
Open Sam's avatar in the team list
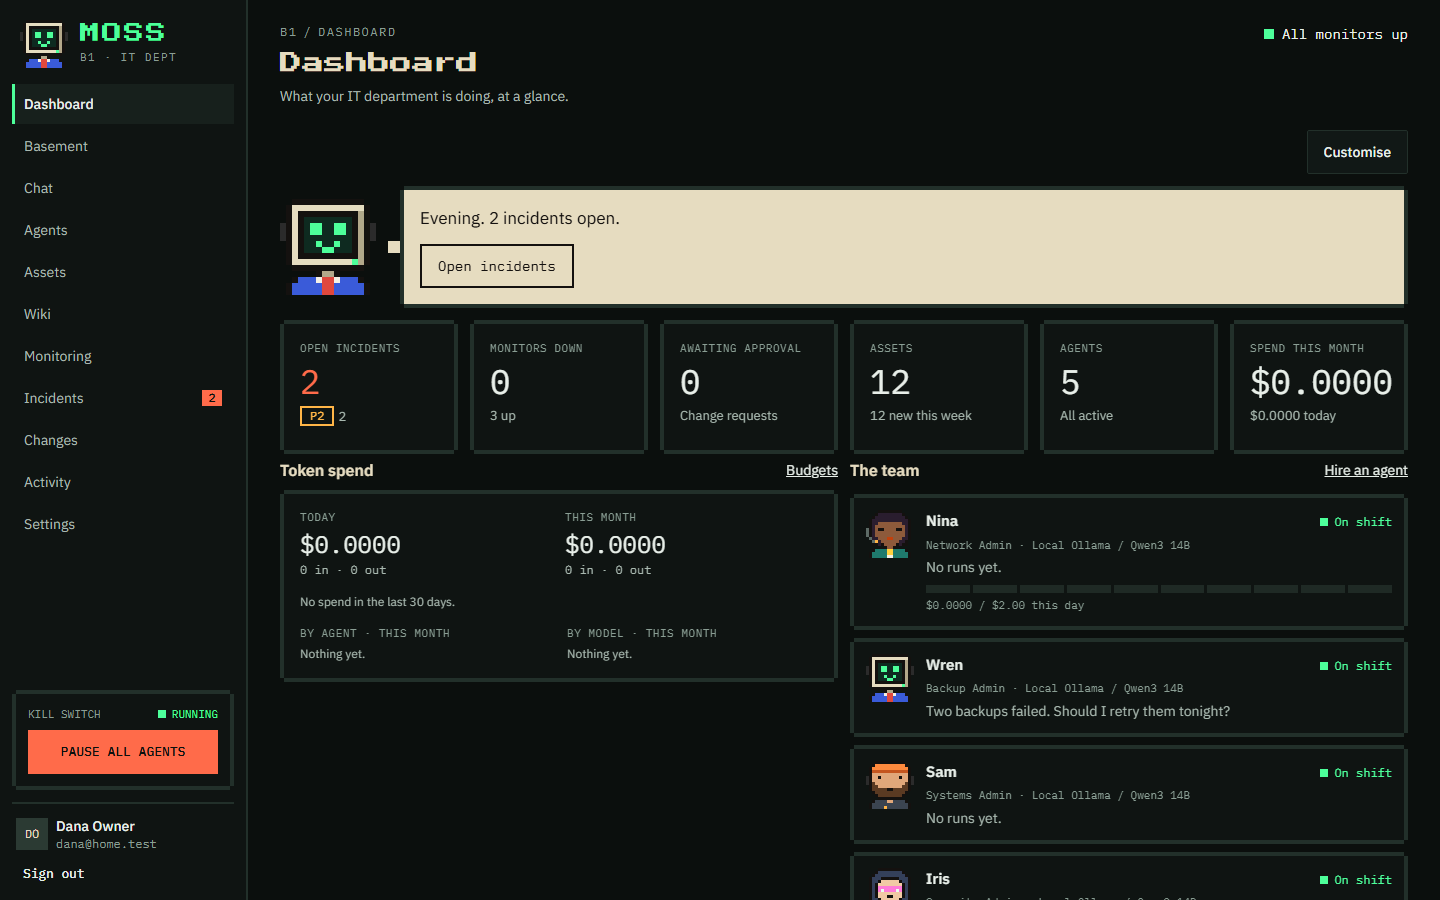click(x=889, y=786)
